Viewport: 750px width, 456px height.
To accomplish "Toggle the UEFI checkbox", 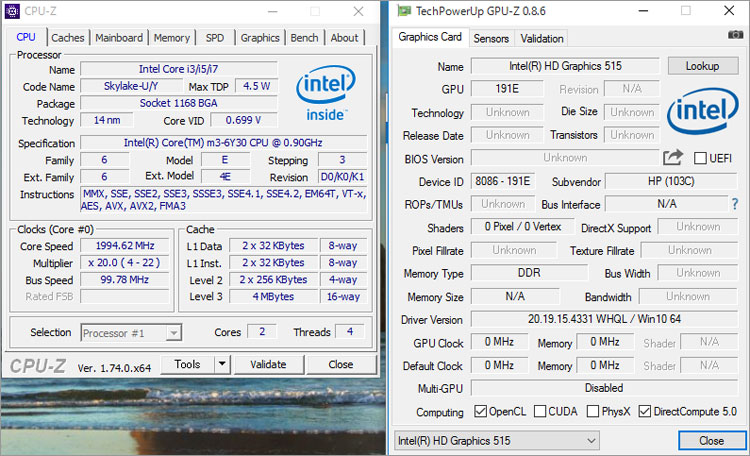I will tap(700, 158).
